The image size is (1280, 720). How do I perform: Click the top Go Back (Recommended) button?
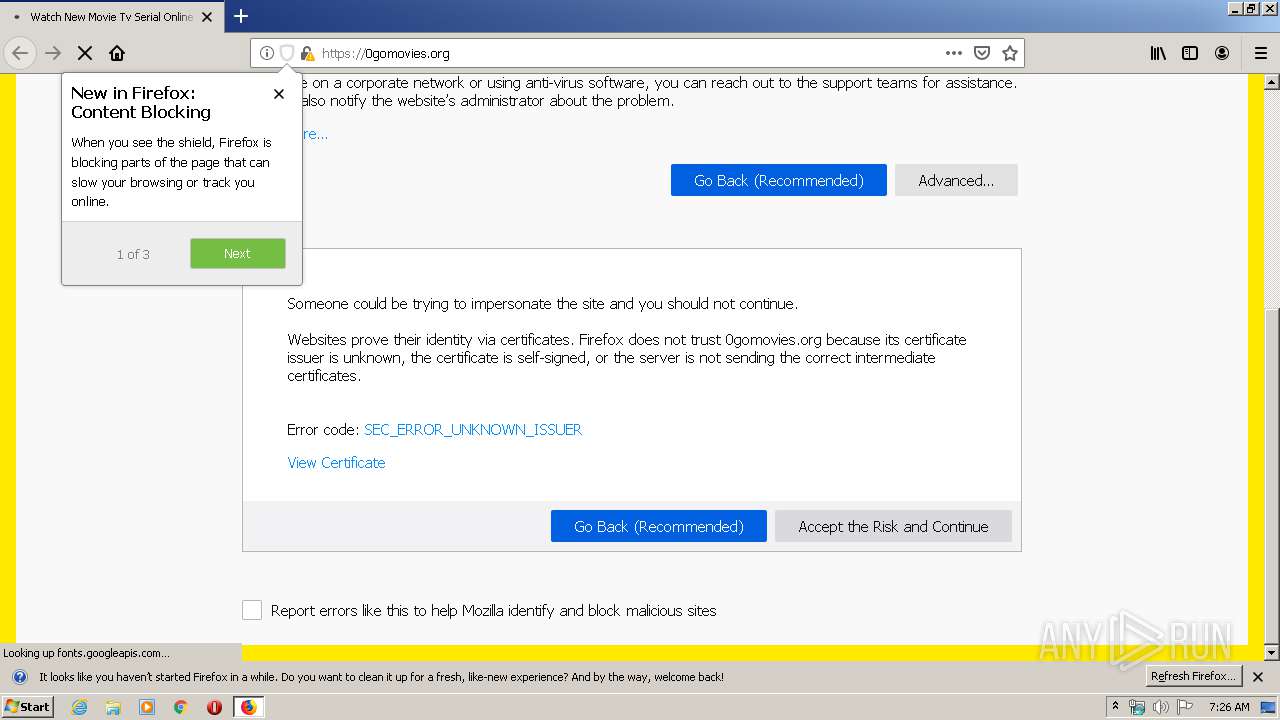tap(779, 180)
